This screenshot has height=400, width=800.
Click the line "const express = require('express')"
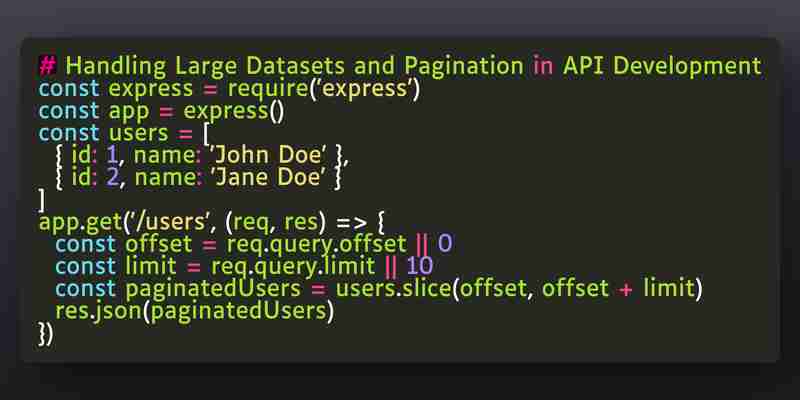coord(229,89)
